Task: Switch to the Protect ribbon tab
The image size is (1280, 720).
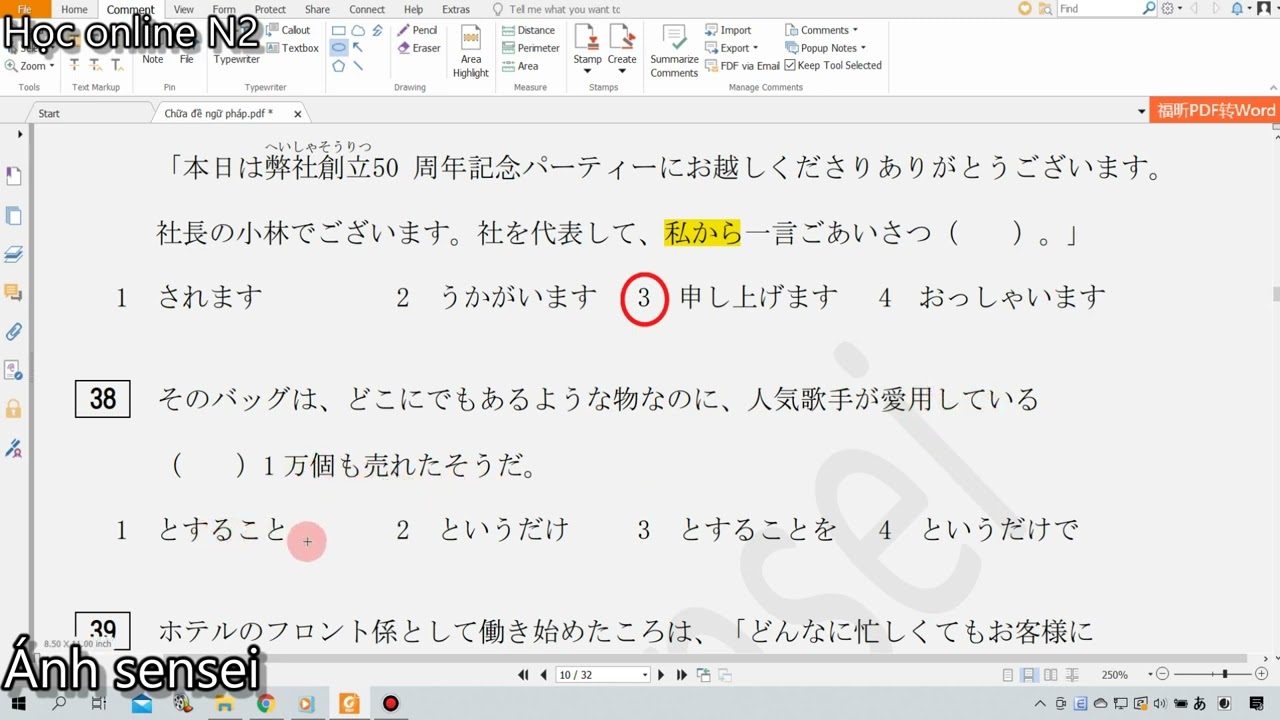Action: tap(270, 9)
